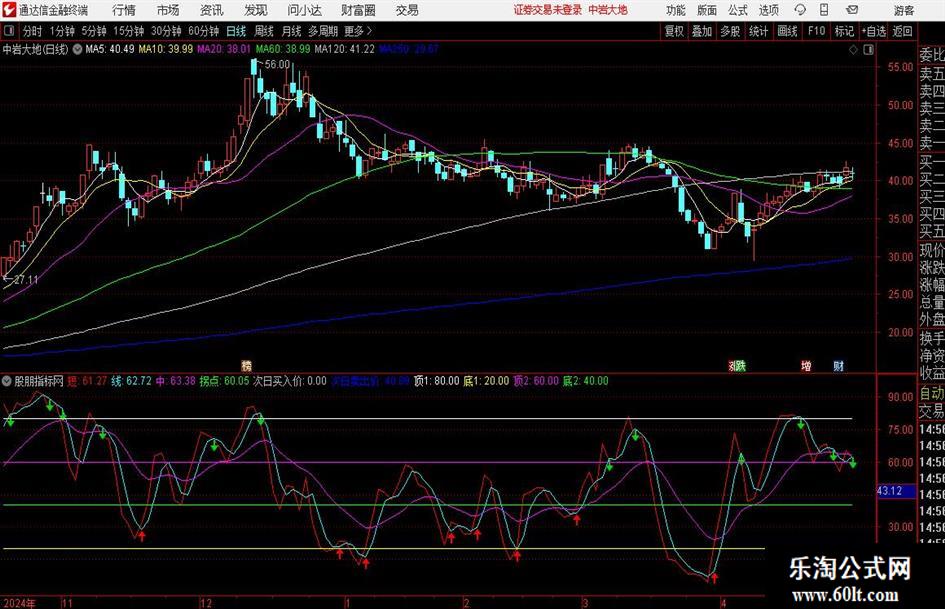Click the MA120: 41.22 indicator value
945x609 pixels.
(x=344, y=49)
